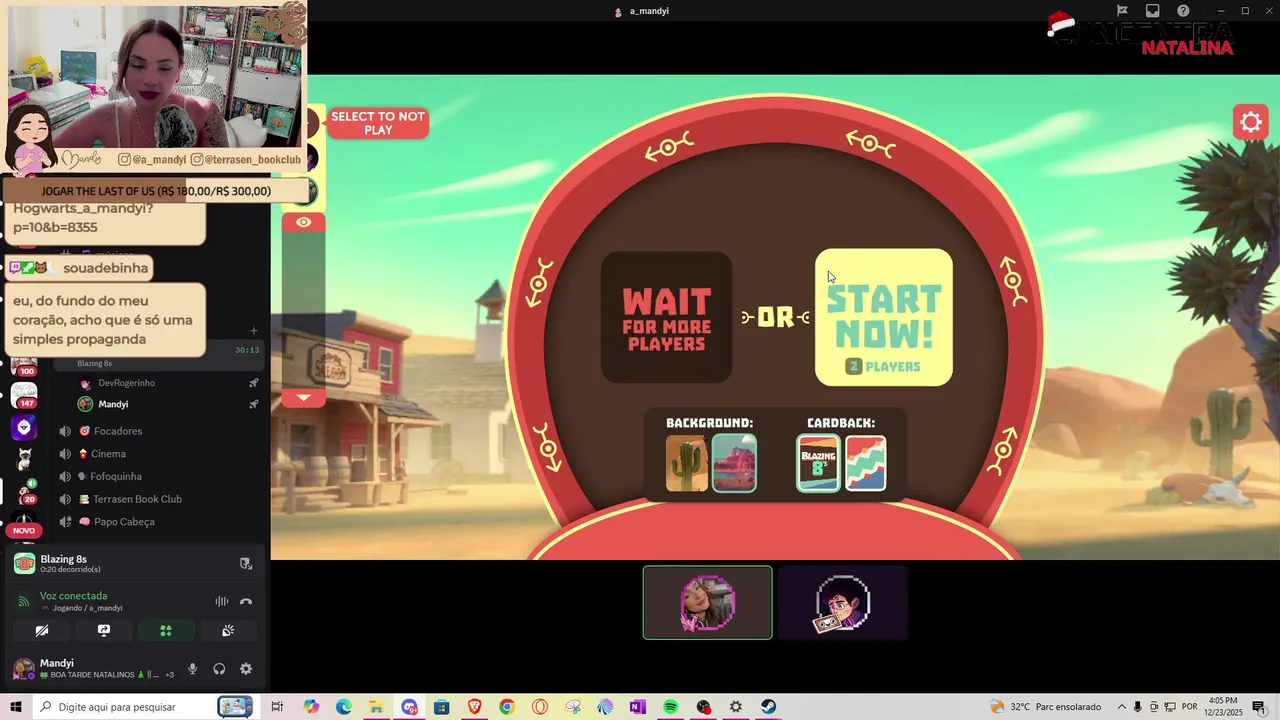Open server icon with 100 badge
This screenshot has width=1280, height=720.
(24, 365)
